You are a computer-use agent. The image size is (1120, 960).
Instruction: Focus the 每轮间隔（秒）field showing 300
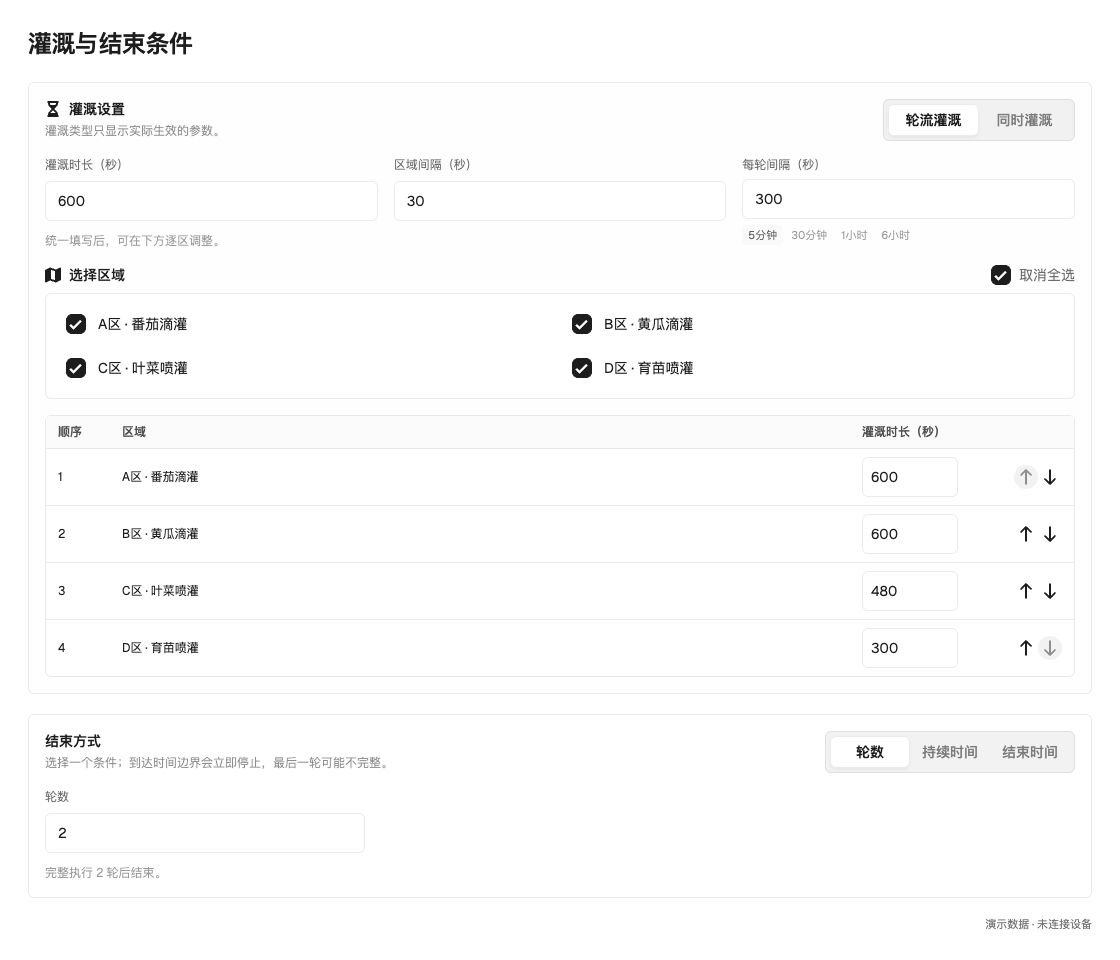(909, 199)
